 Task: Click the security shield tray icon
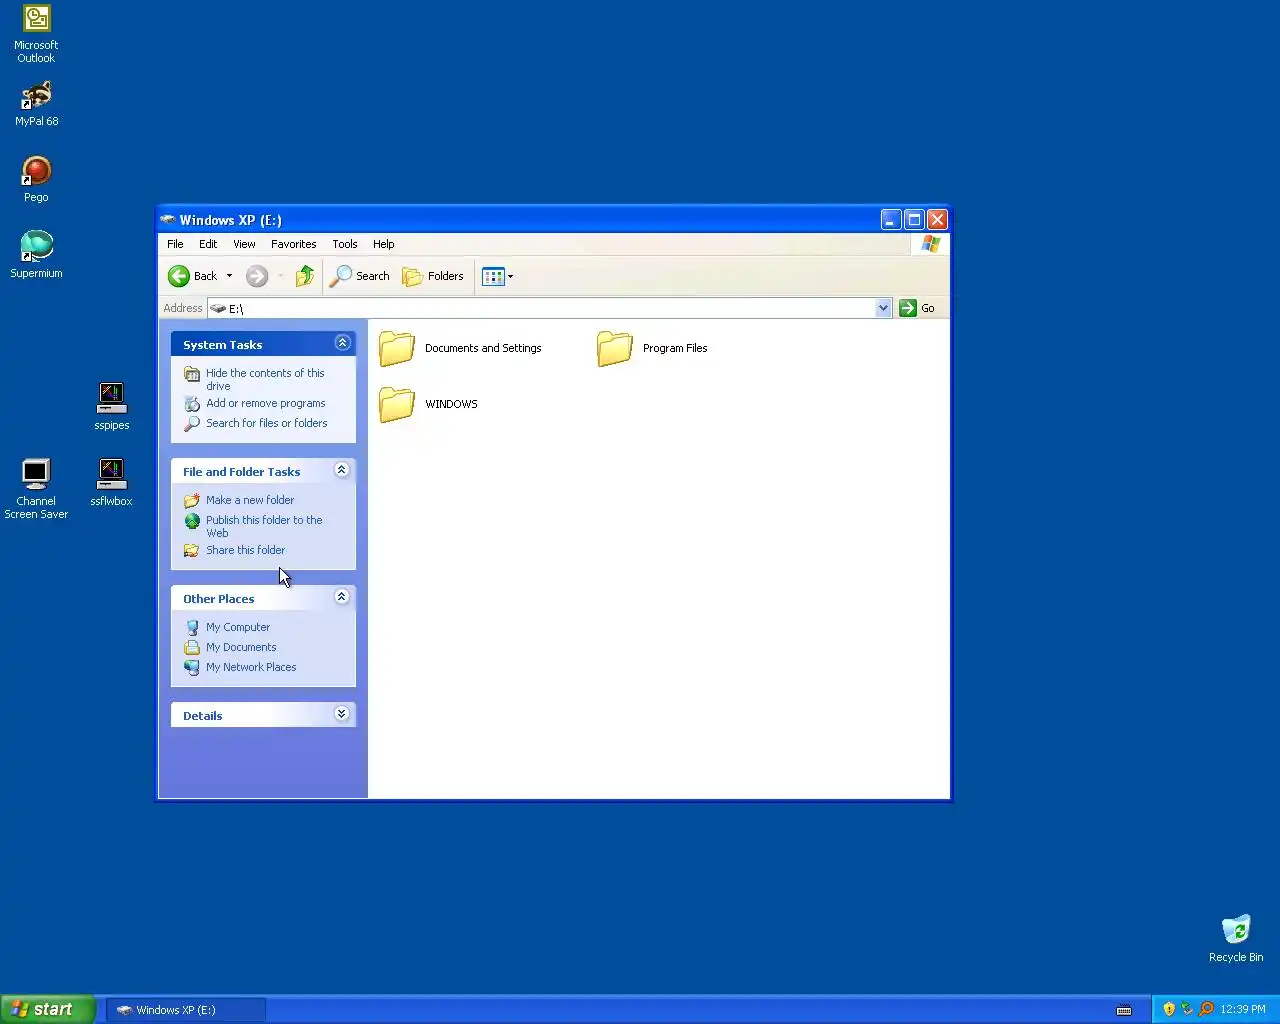point(1168,1009)
